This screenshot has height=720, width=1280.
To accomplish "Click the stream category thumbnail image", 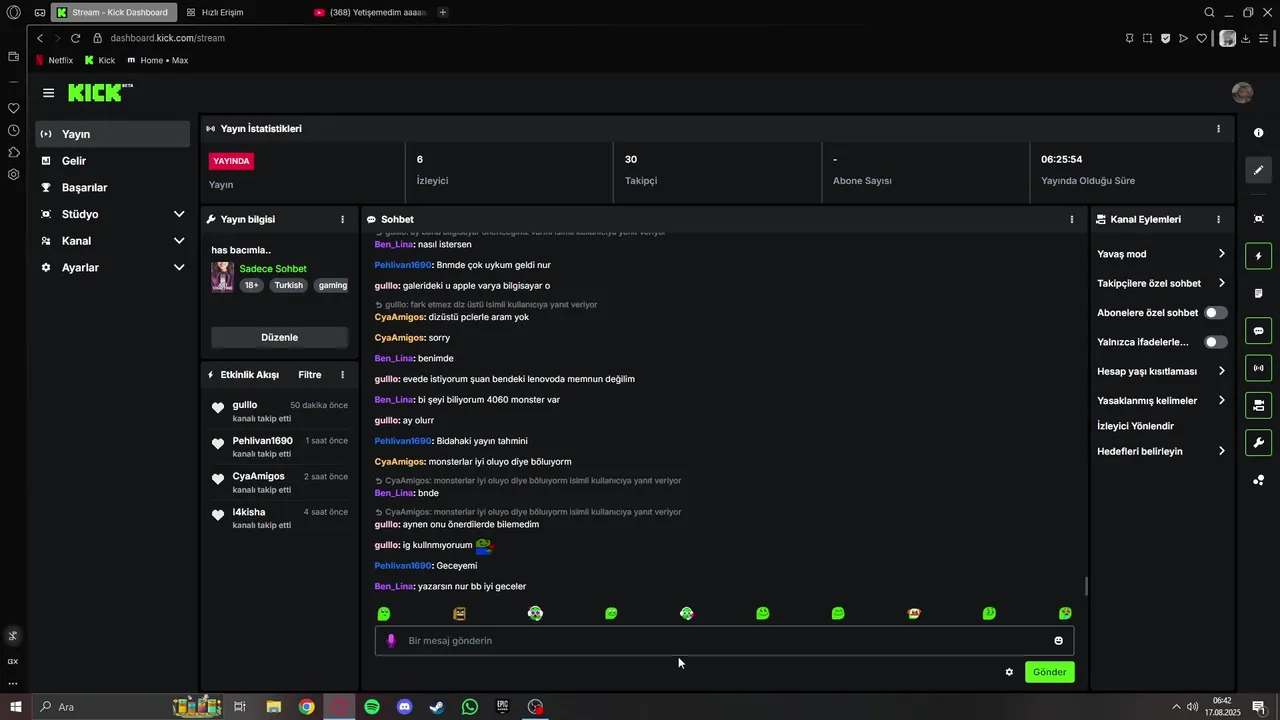I will (222, 277).
